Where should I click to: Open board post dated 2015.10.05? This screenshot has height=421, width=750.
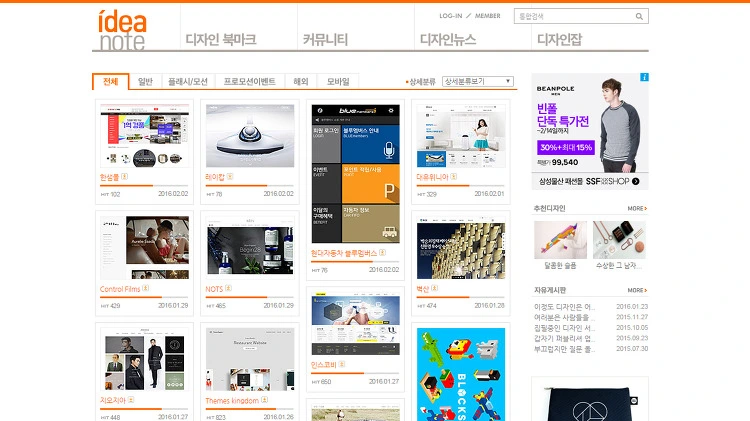(564, 328)
